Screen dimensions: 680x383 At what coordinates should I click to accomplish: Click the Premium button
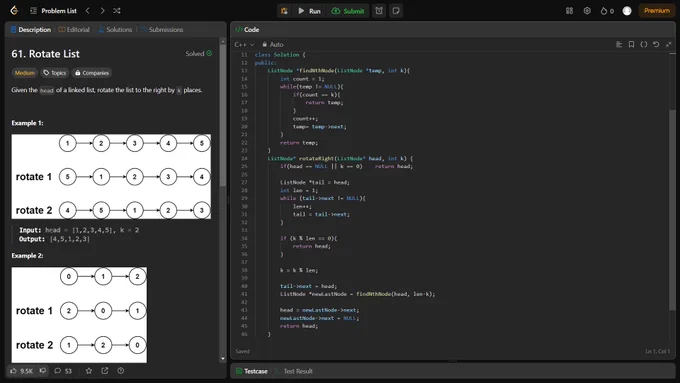click(657, 11)
